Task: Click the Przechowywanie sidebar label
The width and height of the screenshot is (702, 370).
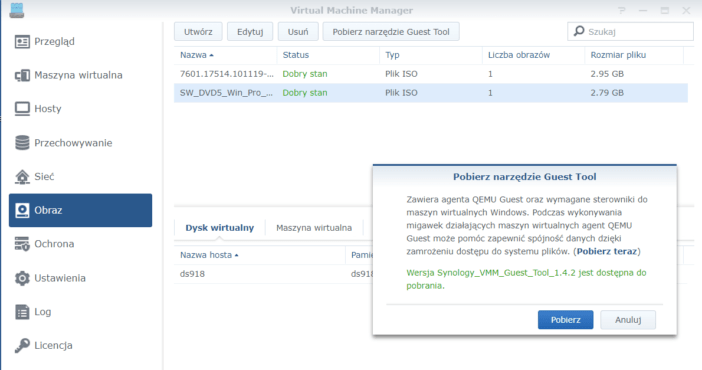Action: (x=73, y=143)
